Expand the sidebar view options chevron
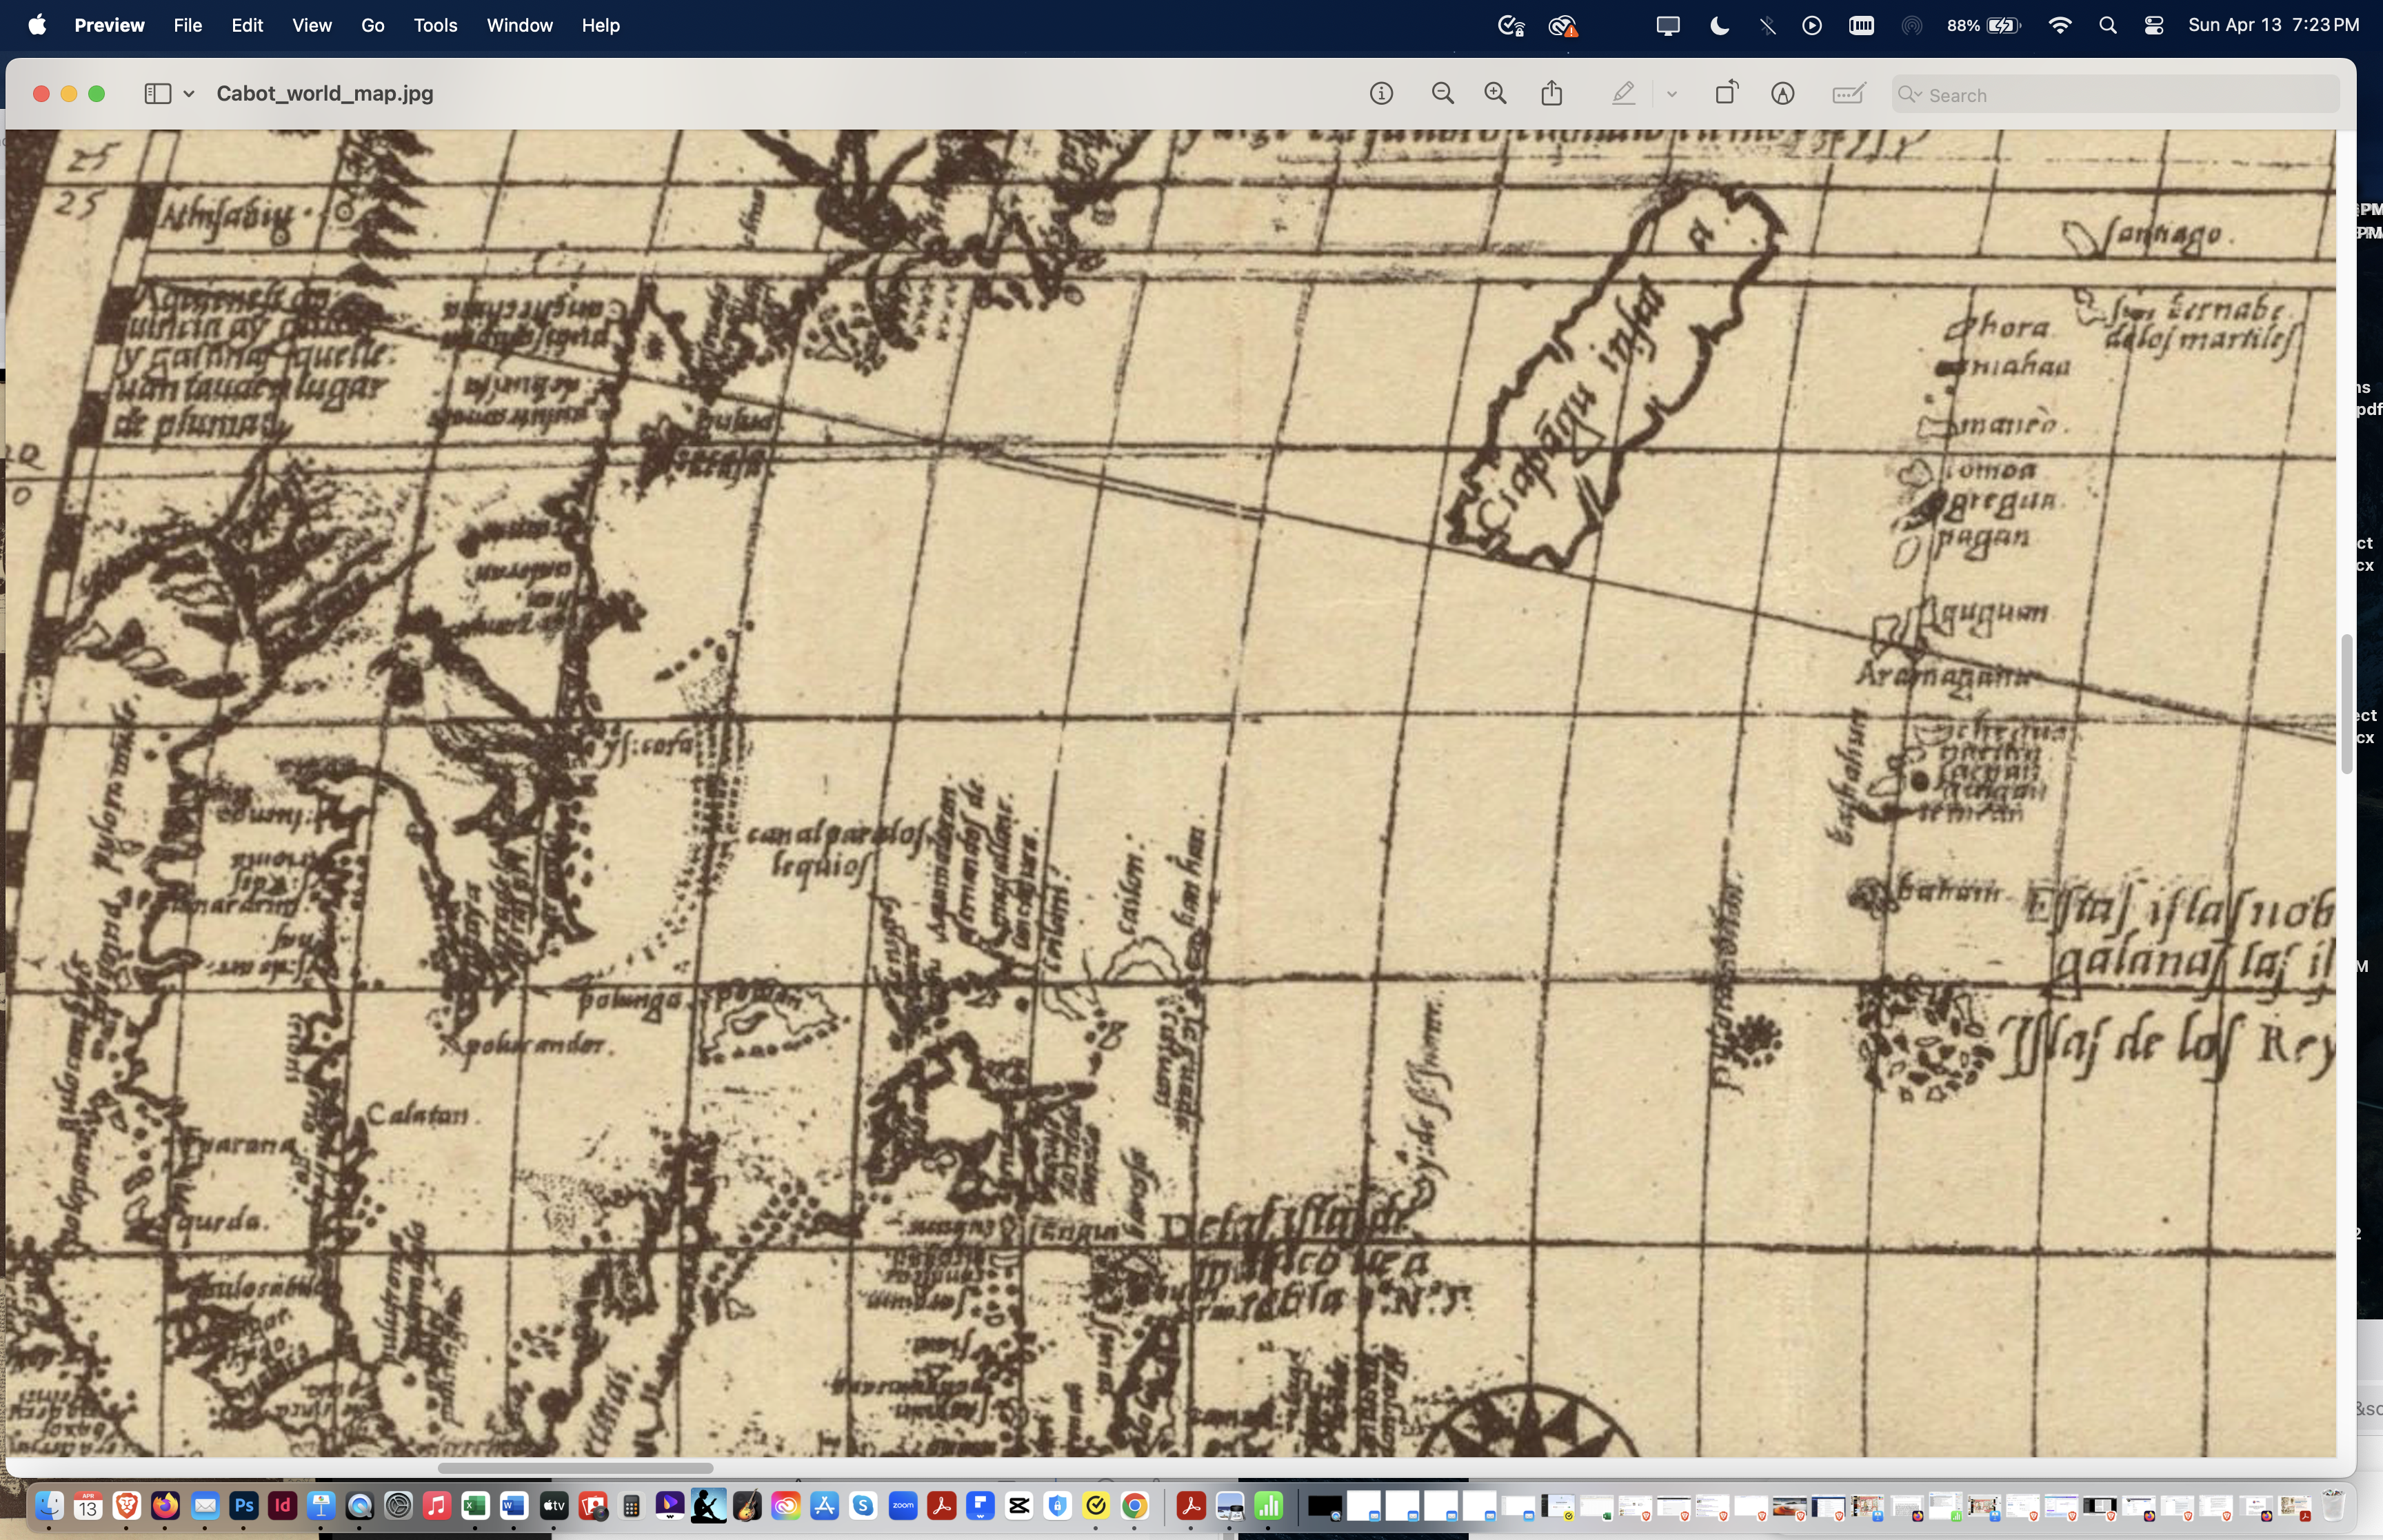 click(188, 94)
